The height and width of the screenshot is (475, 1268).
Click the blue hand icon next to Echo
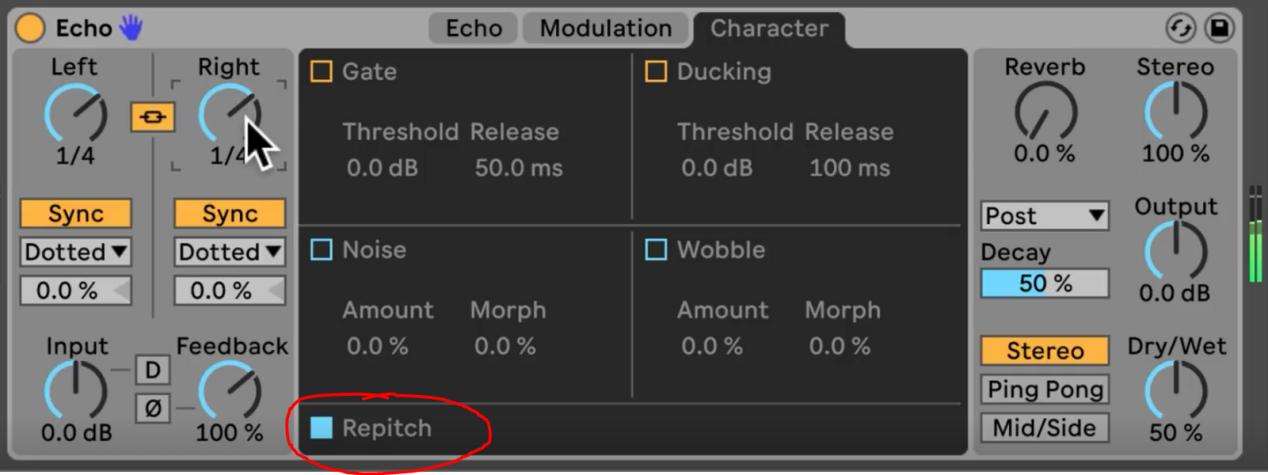(131, 28)
